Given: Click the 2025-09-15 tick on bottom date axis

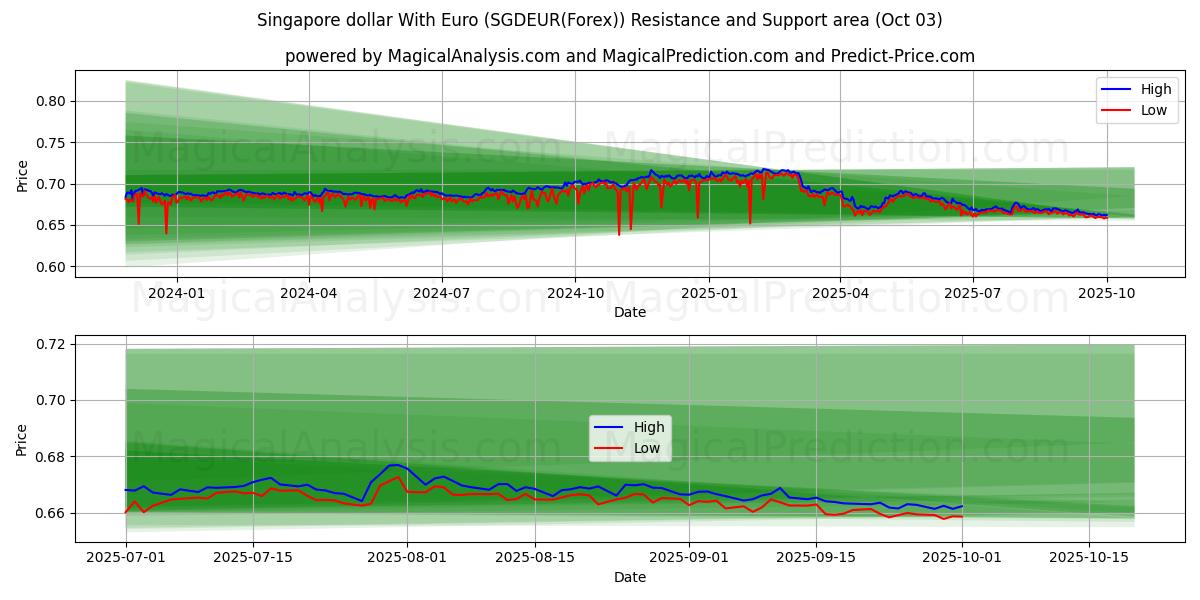Looking at the screenshot, I should (x=816, y=558).
